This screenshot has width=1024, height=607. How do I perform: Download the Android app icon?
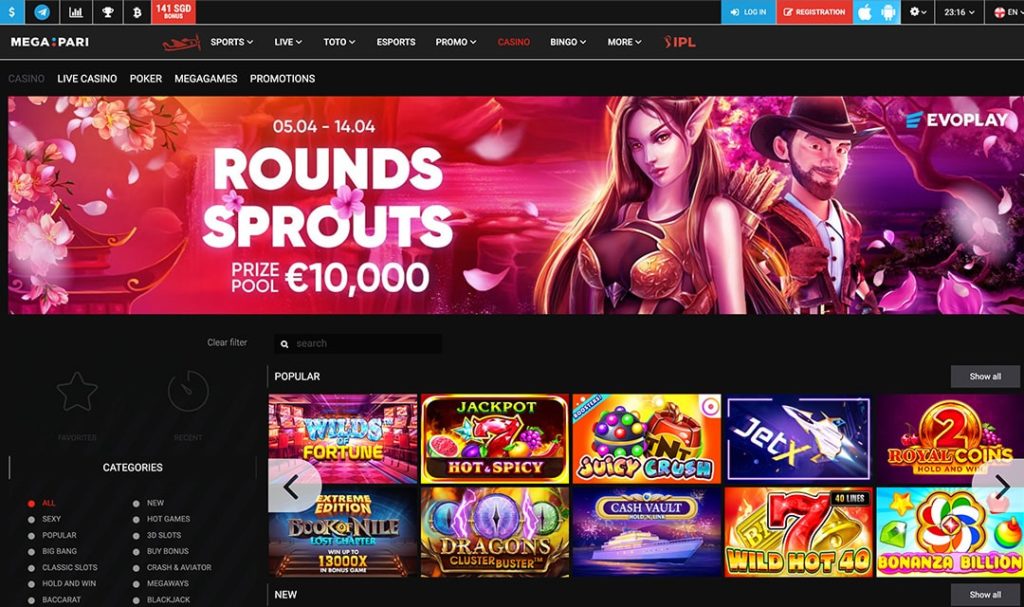(888, 12)
